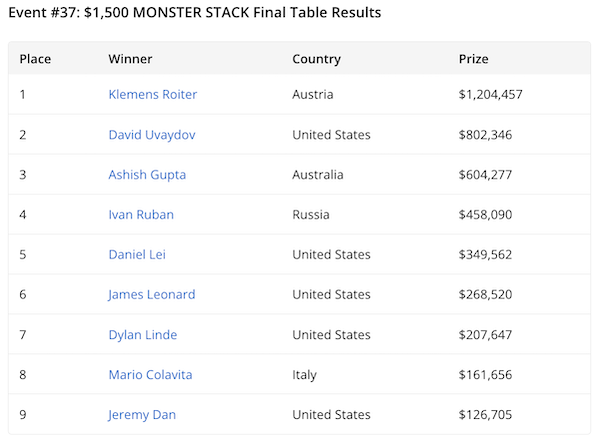Click the $1,204,457 first place prize
Image resolution: width=600 pixels, height=448 pixels.
490,94
